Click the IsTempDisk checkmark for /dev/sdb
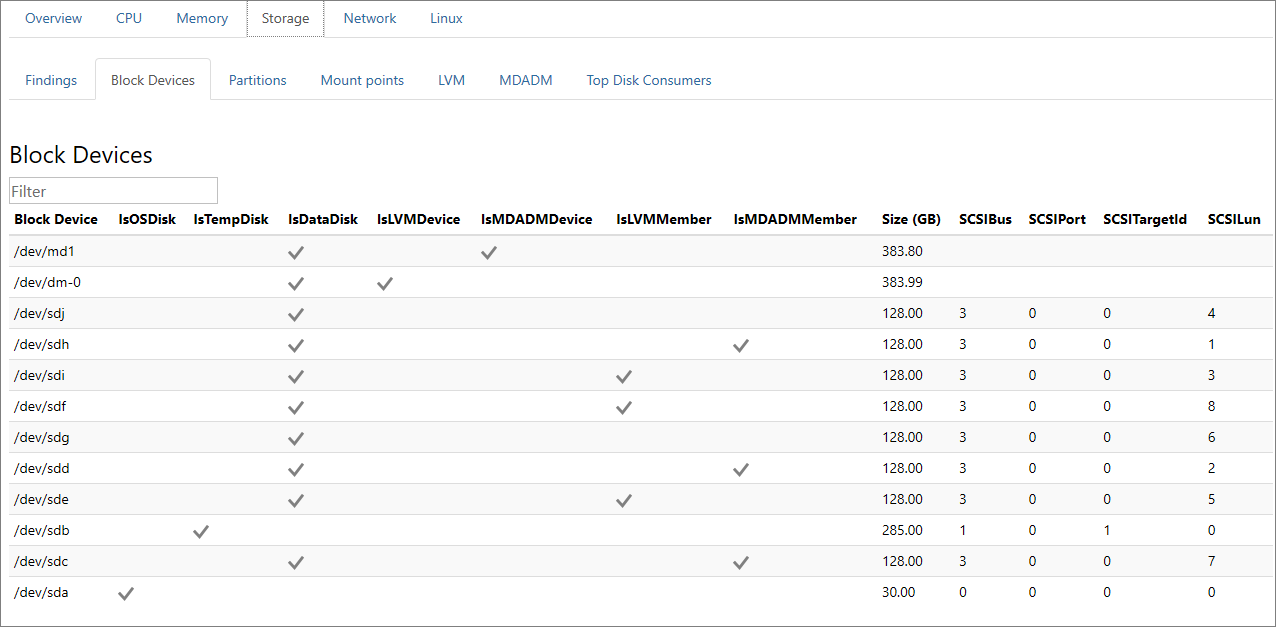This screenshot has height=627, width=1276. [x=200, y=531]
